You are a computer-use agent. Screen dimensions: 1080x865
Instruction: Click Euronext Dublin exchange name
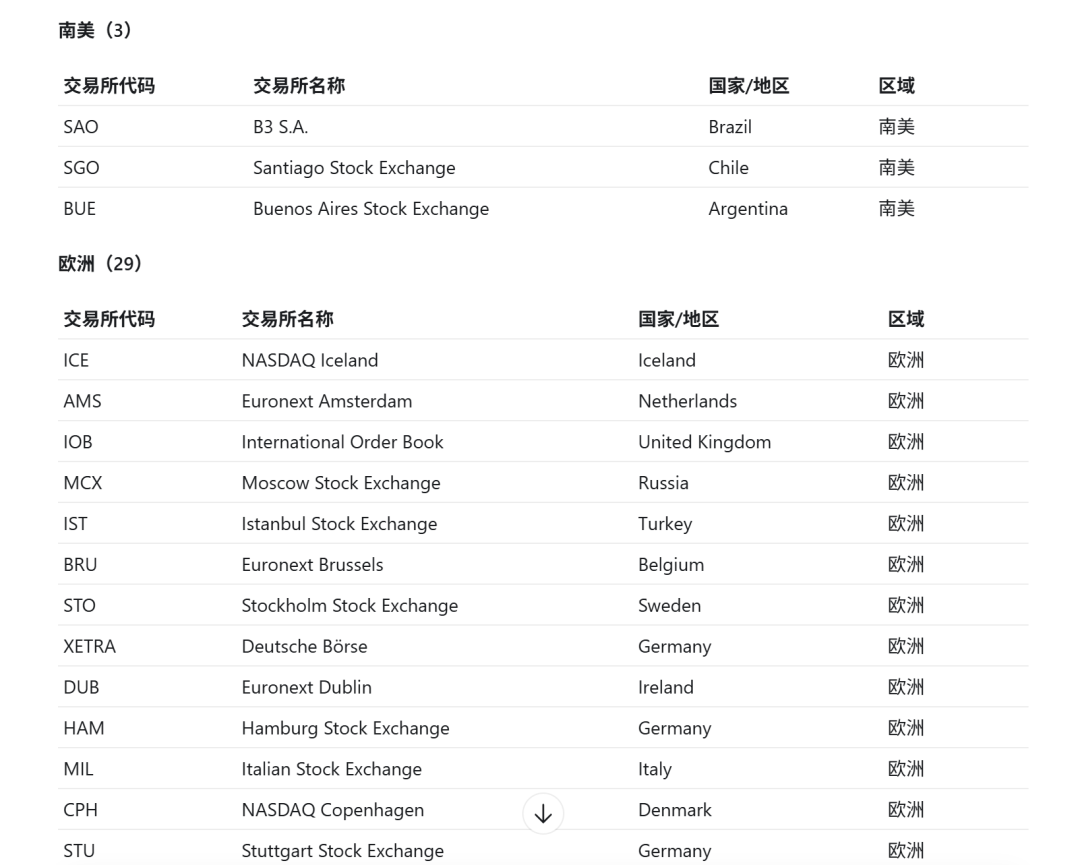coord(307,687)
